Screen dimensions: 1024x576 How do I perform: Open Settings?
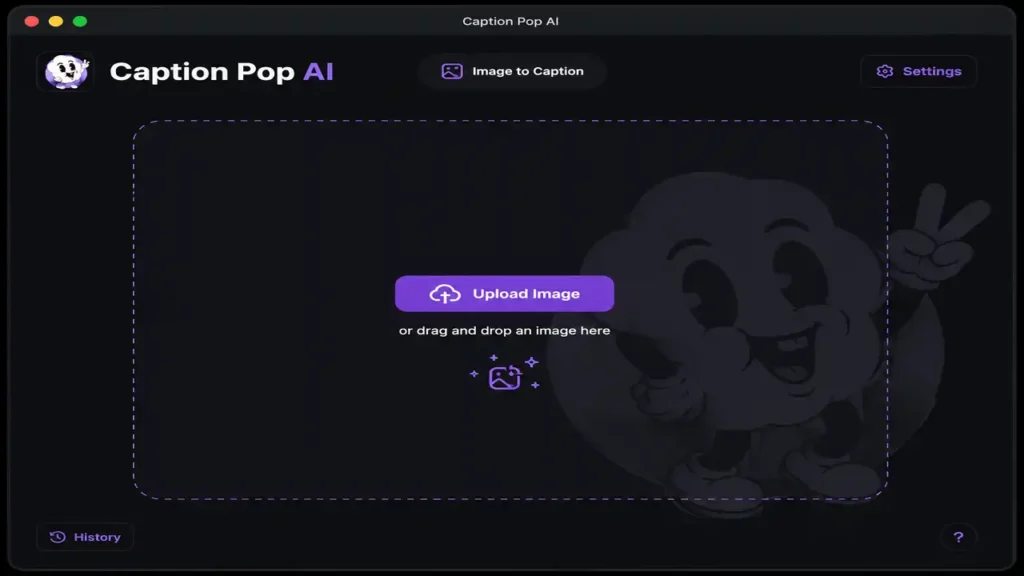point(919,71)
